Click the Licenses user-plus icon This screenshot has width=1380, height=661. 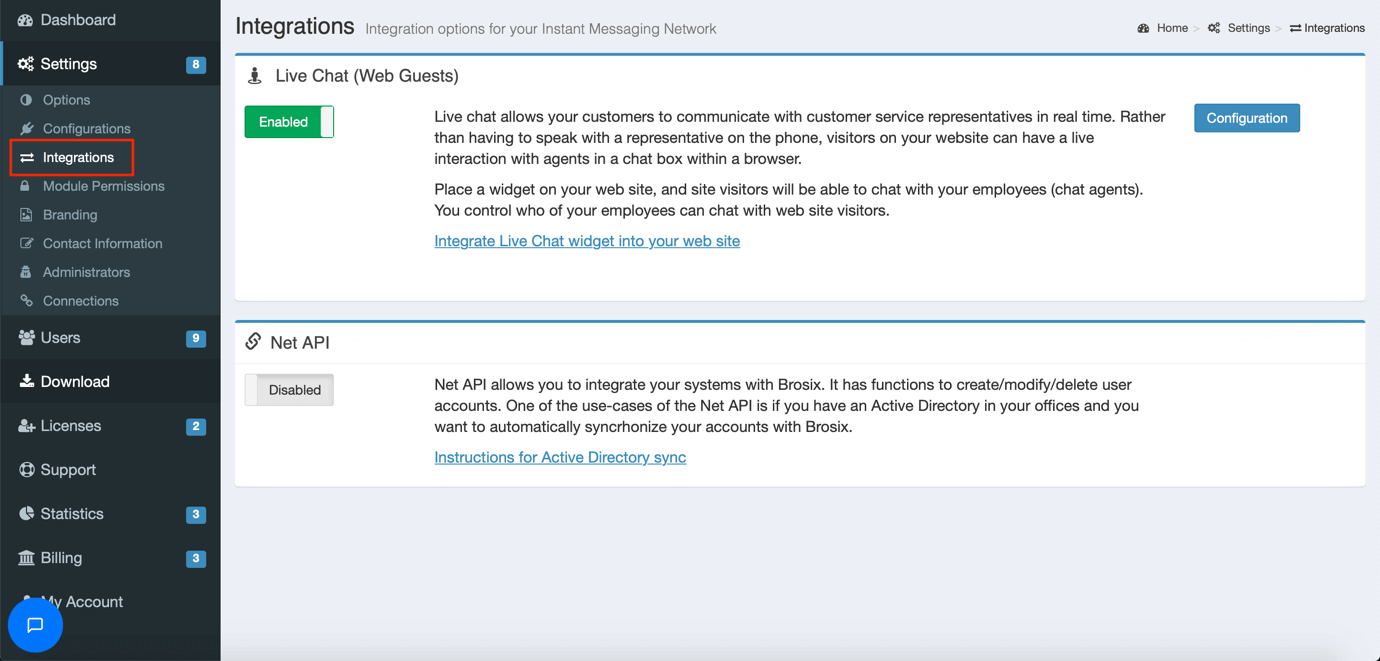[27, 426]
